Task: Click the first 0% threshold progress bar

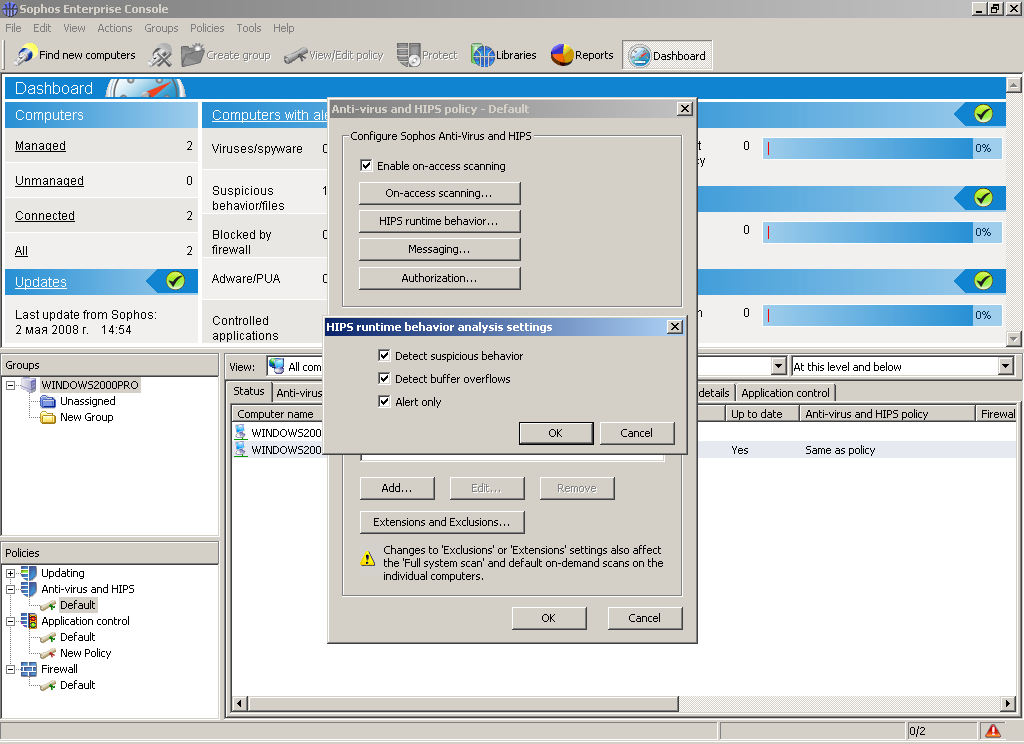Action: coord(882,148)
